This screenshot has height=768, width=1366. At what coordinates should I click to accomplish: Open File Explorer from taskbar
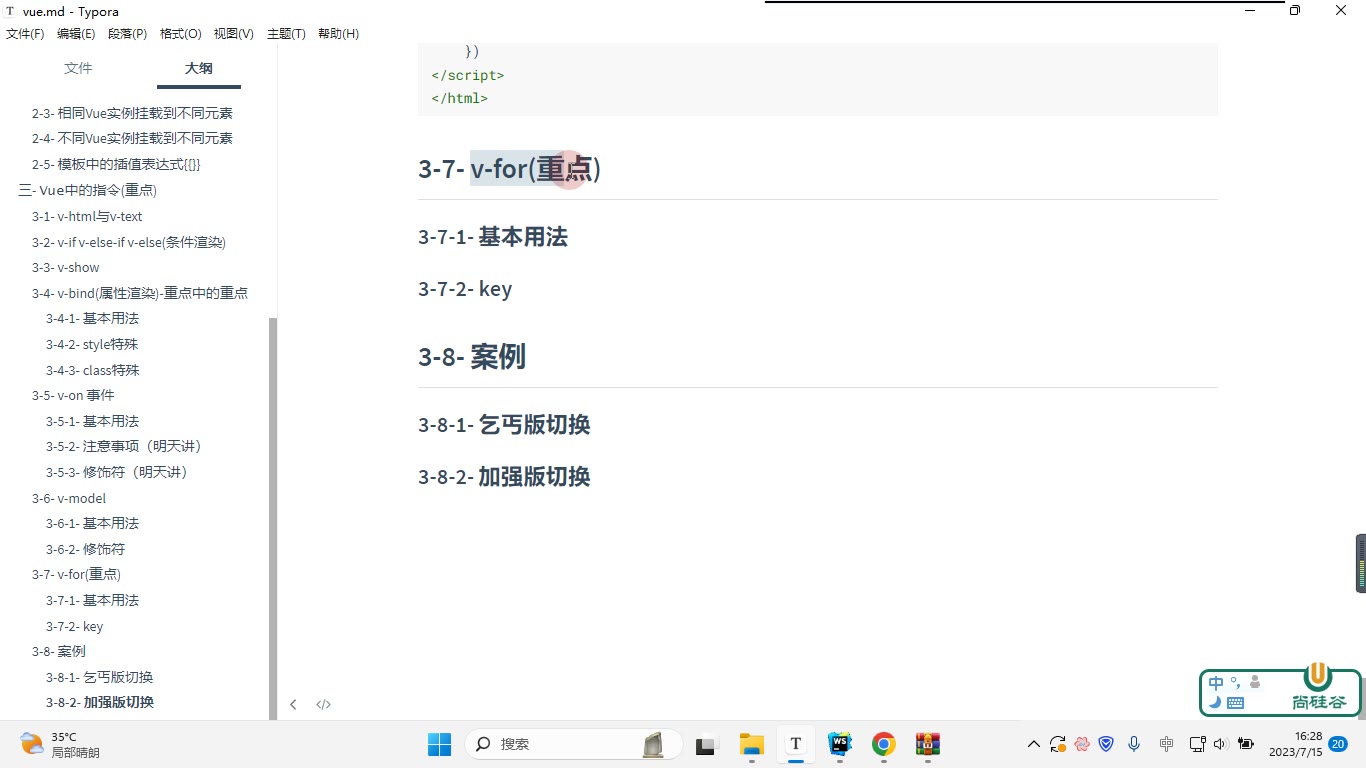pos(751,744)
